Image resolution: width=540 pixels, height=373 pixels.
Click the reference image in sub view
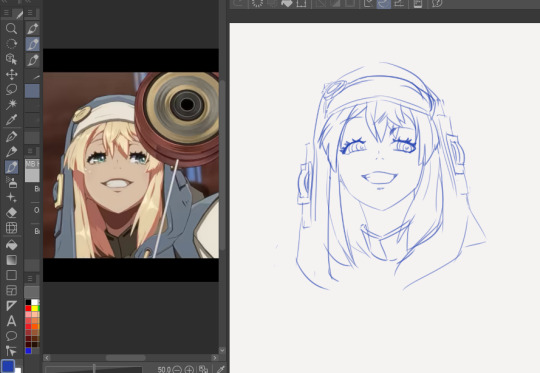(x=131, y=165)
